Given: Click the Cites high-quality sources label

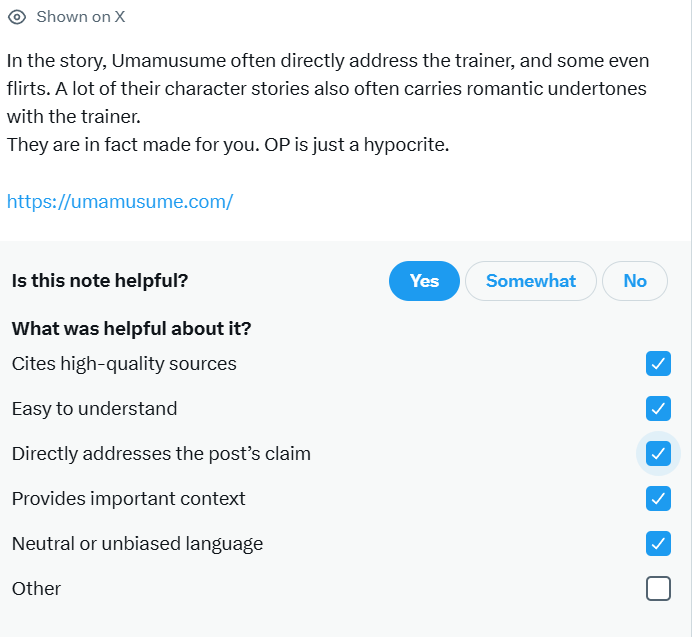Looking at the screenshot, I should [x=124, y=364].
